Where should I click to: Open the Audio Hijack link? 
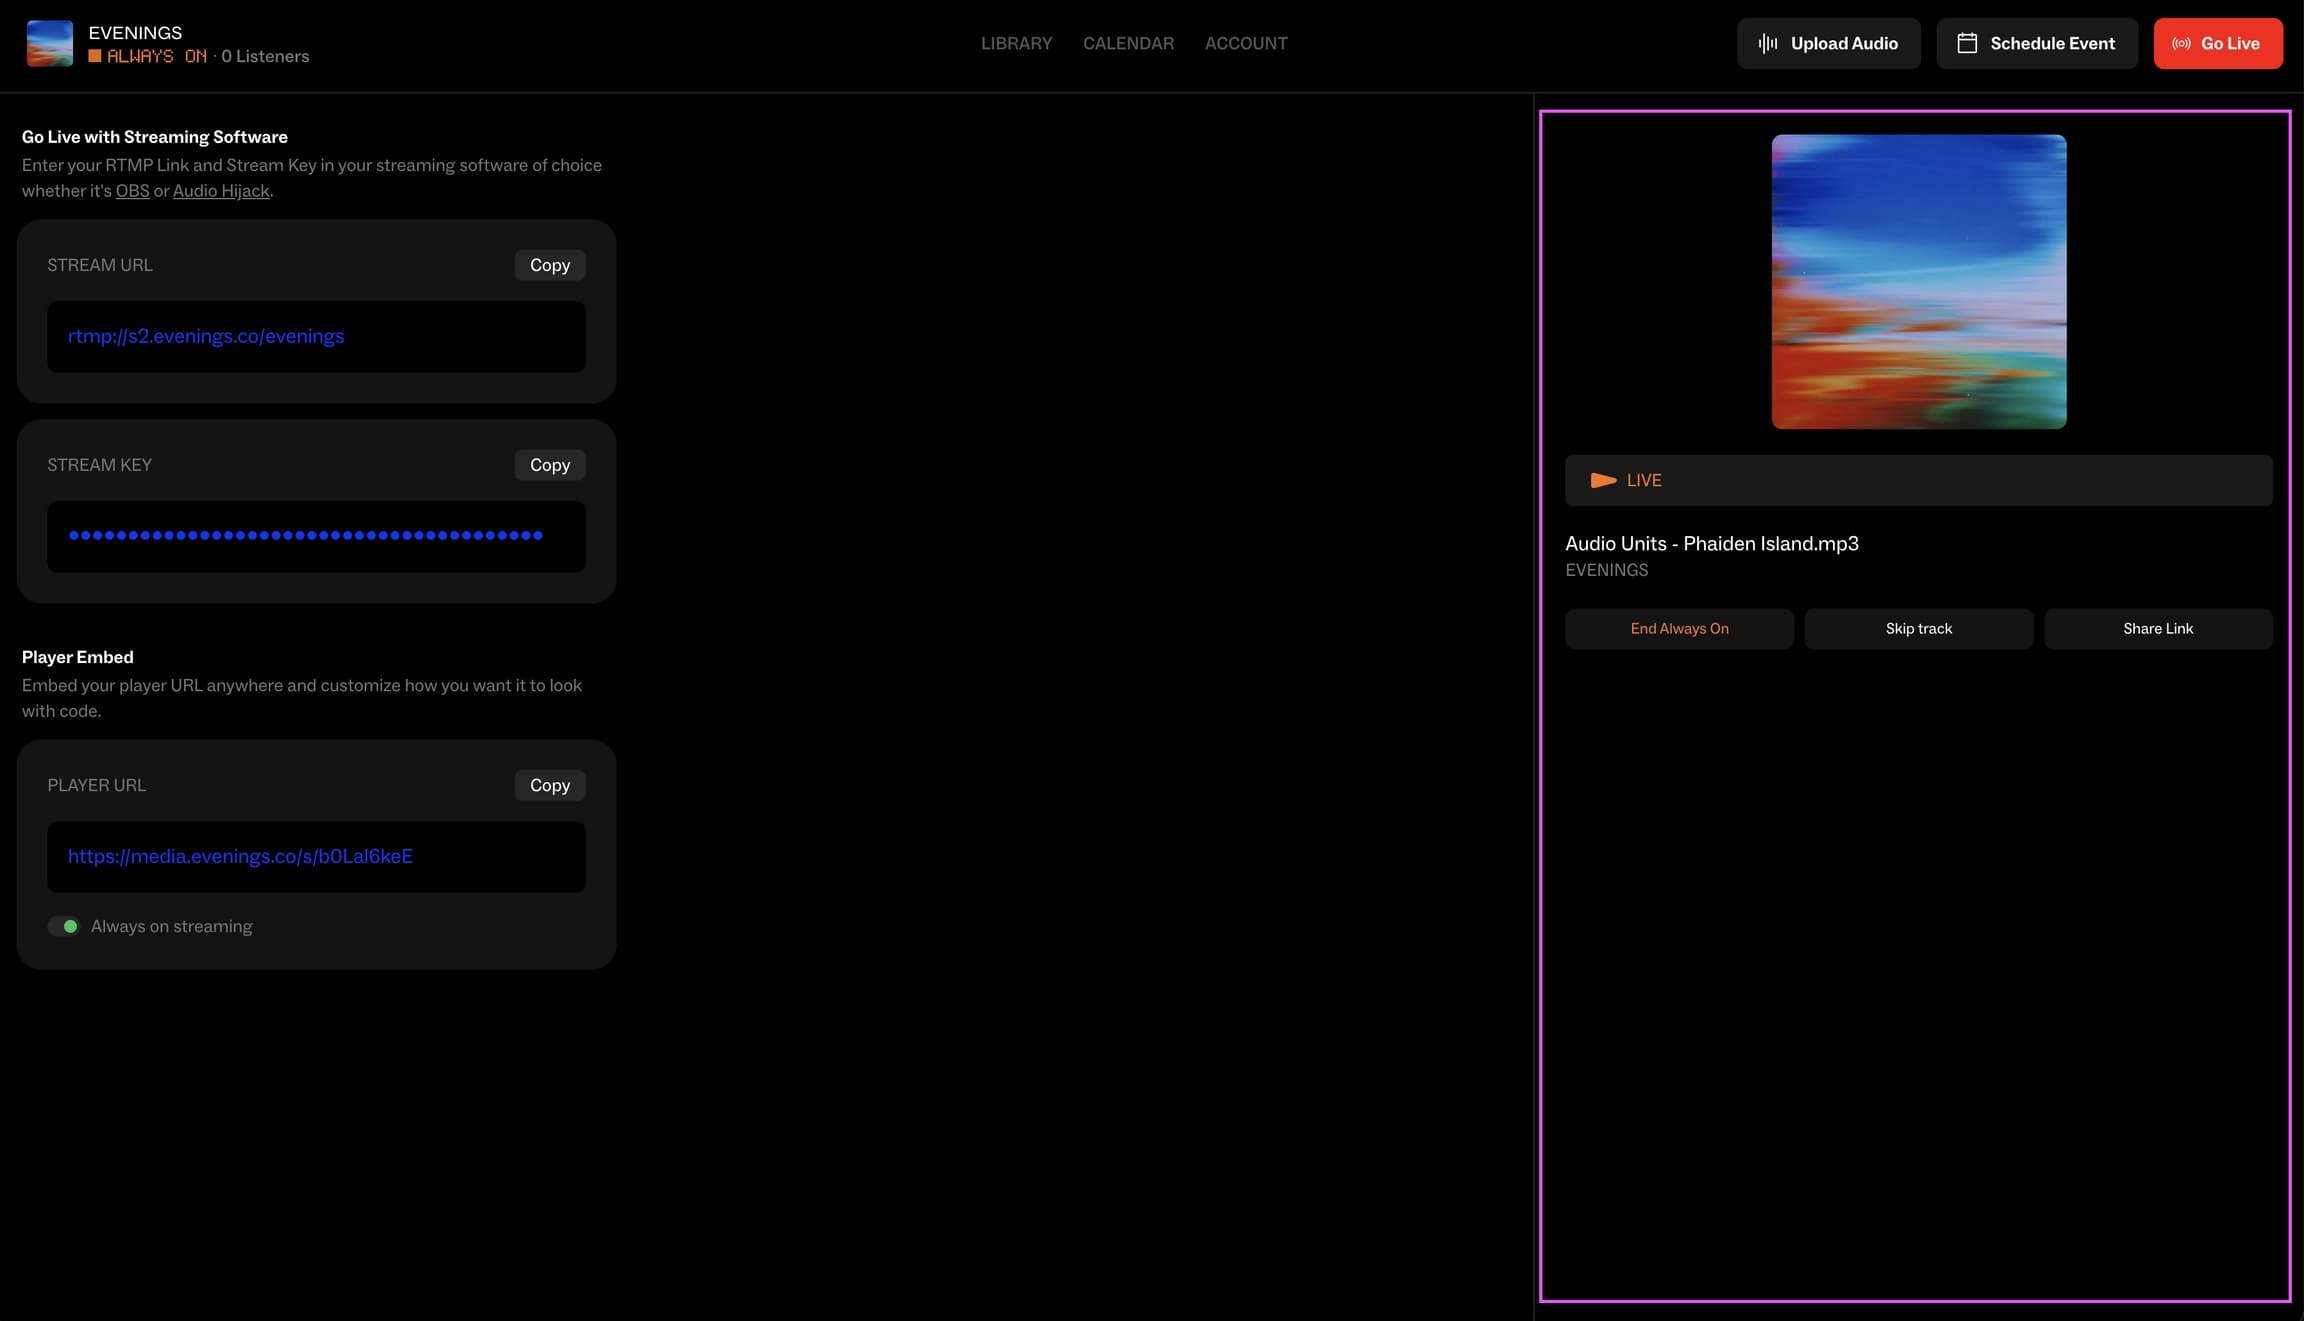click(221, 191)
